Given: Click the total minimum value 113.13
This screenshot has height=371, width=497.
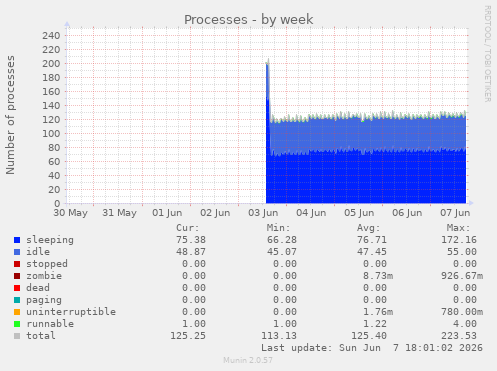Looking at the screenshot, I should pyautogui.click(x=279, y=336).
